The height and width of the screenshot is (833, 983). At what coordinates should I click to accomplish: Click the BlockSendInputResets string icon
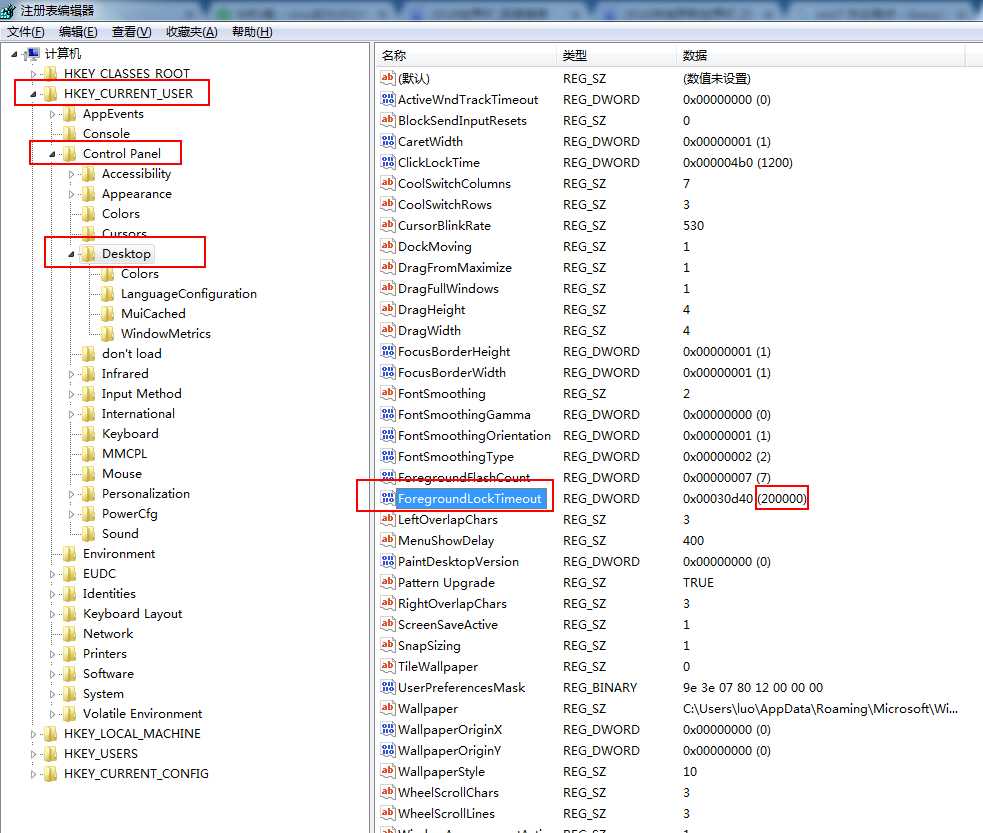coord(388,120)
